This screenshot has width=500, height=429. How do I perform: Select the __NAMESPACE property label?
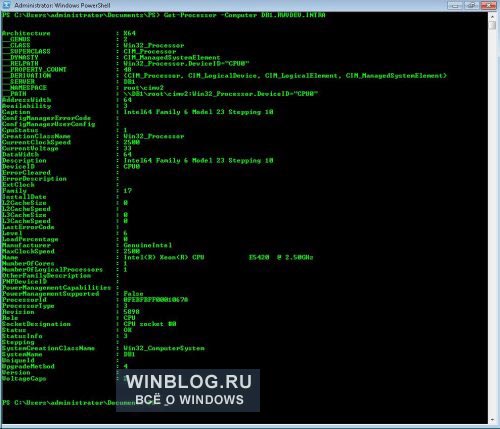pos(24,88)
